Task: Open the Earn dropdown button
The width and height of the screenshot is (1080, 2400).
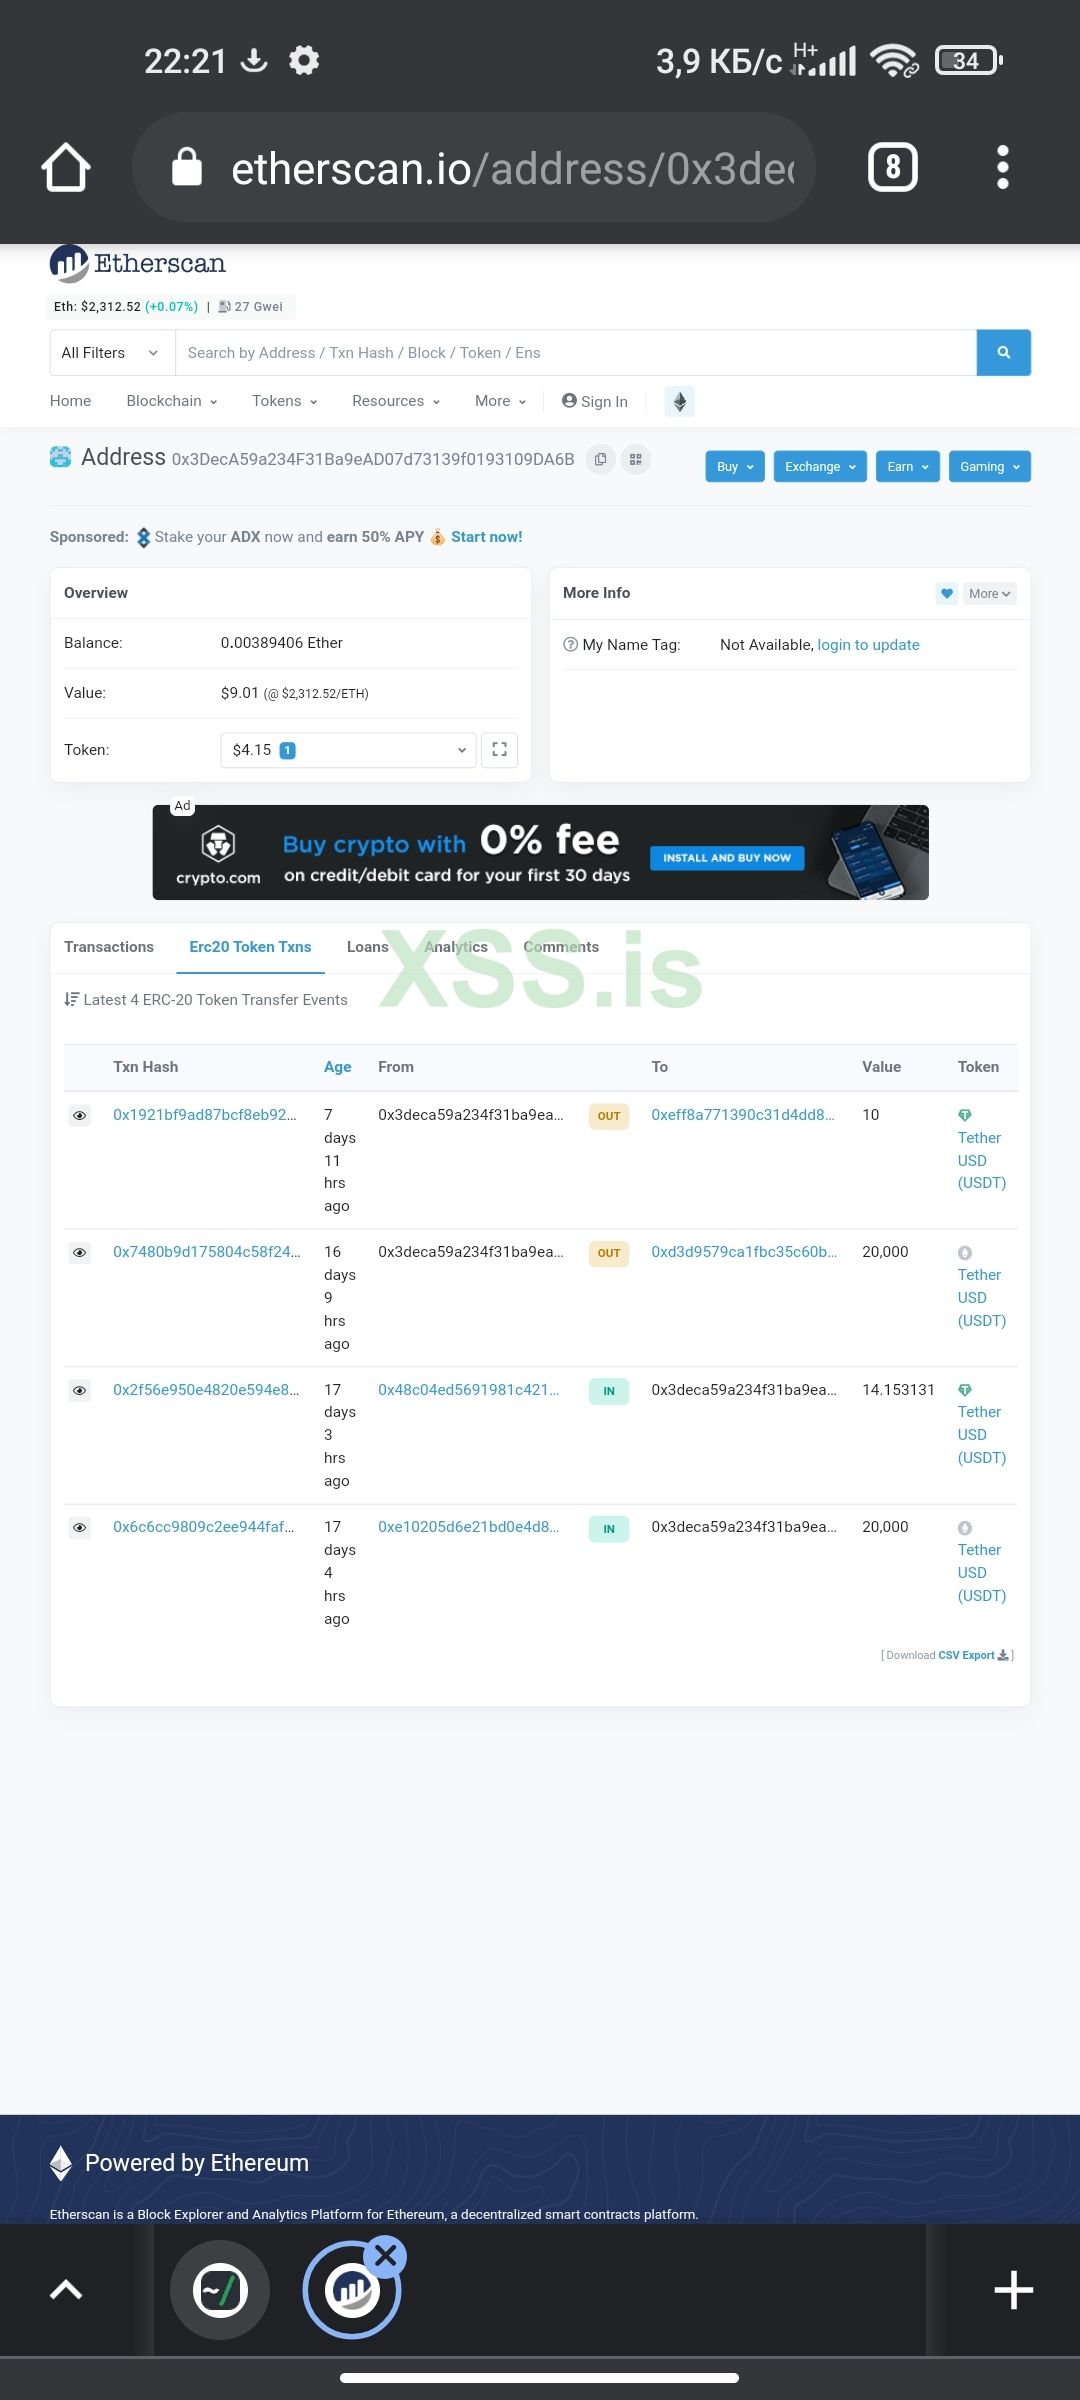Action: 908,466
